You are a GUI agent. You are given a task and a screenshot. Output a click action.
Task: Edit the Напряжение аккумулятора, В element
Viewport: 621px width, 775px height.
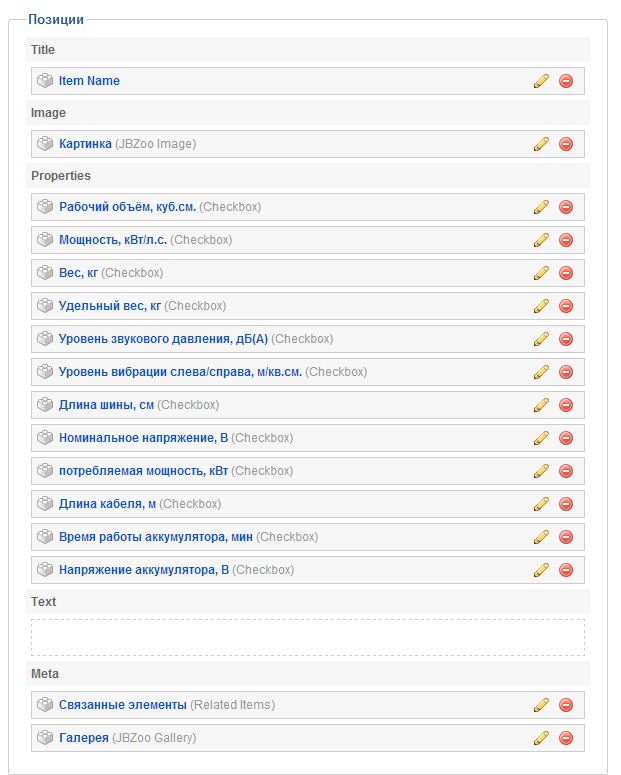541,570
